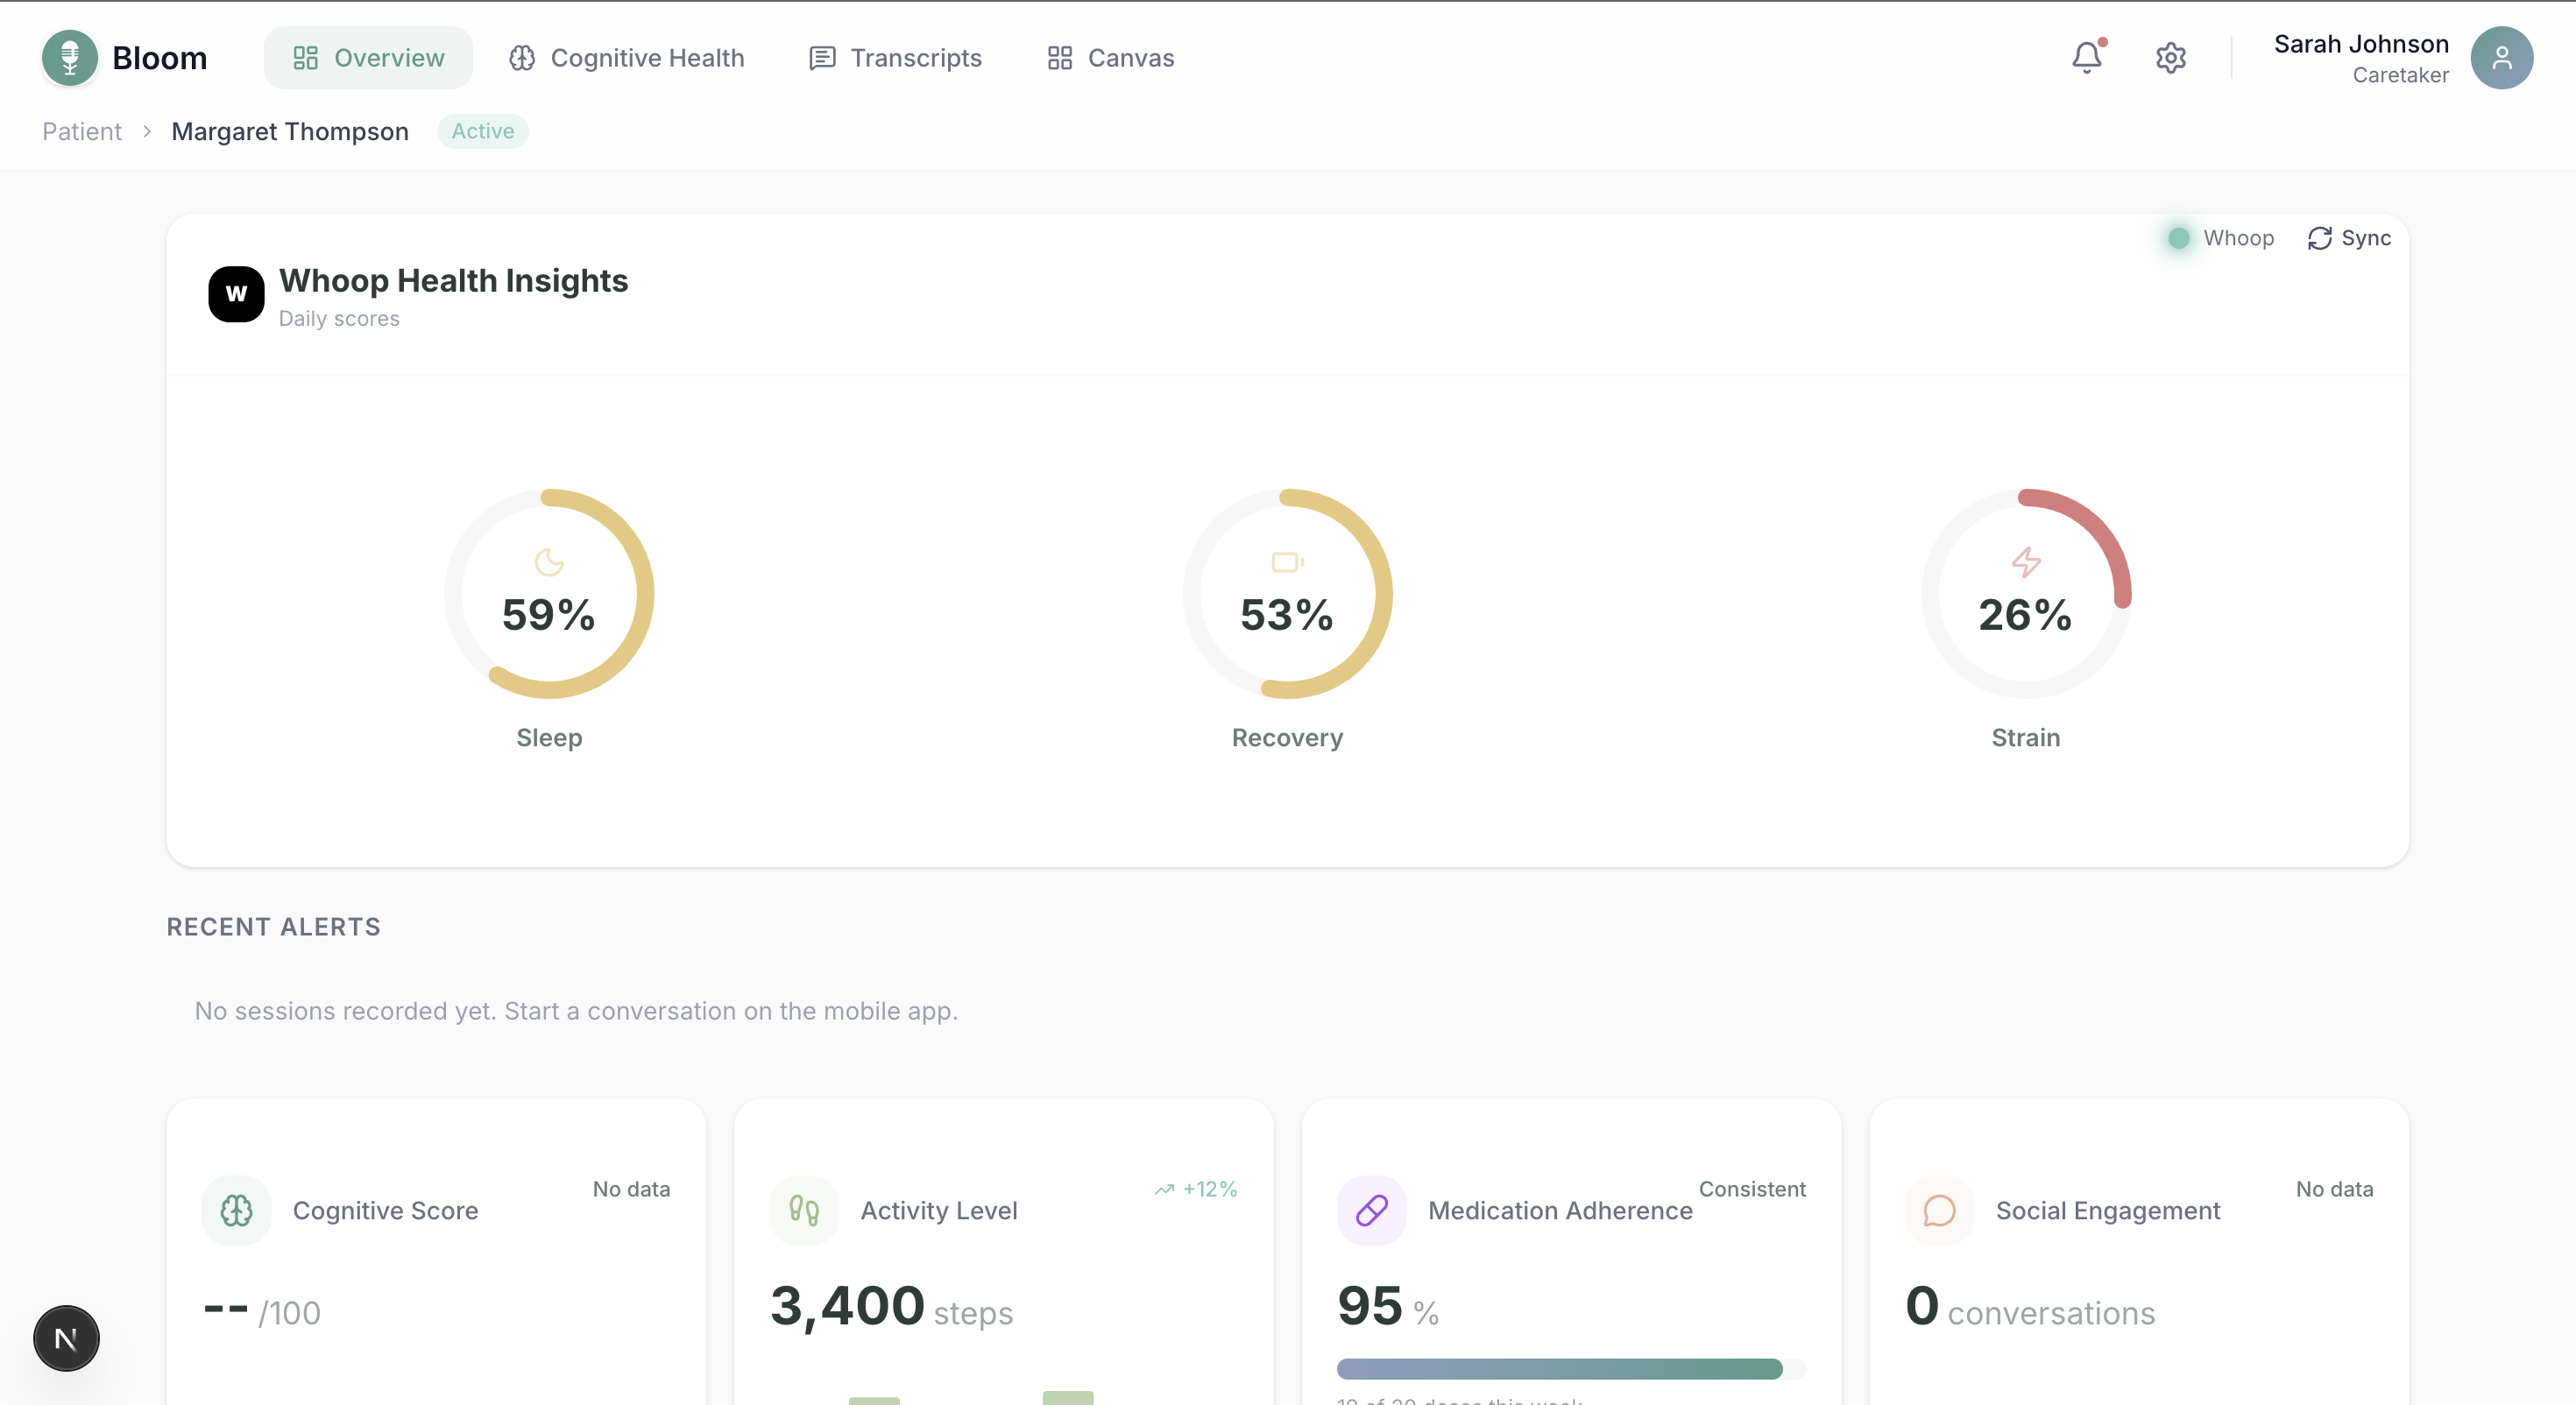2576x1405 pixels.
Task: Click the breadcrumb chevron after Patient
Action: pos(147,131)
